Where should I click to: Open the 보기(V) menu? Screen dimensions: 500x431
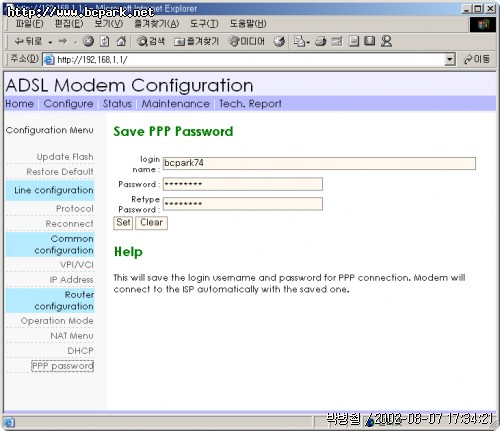click(x=109, y=24)
